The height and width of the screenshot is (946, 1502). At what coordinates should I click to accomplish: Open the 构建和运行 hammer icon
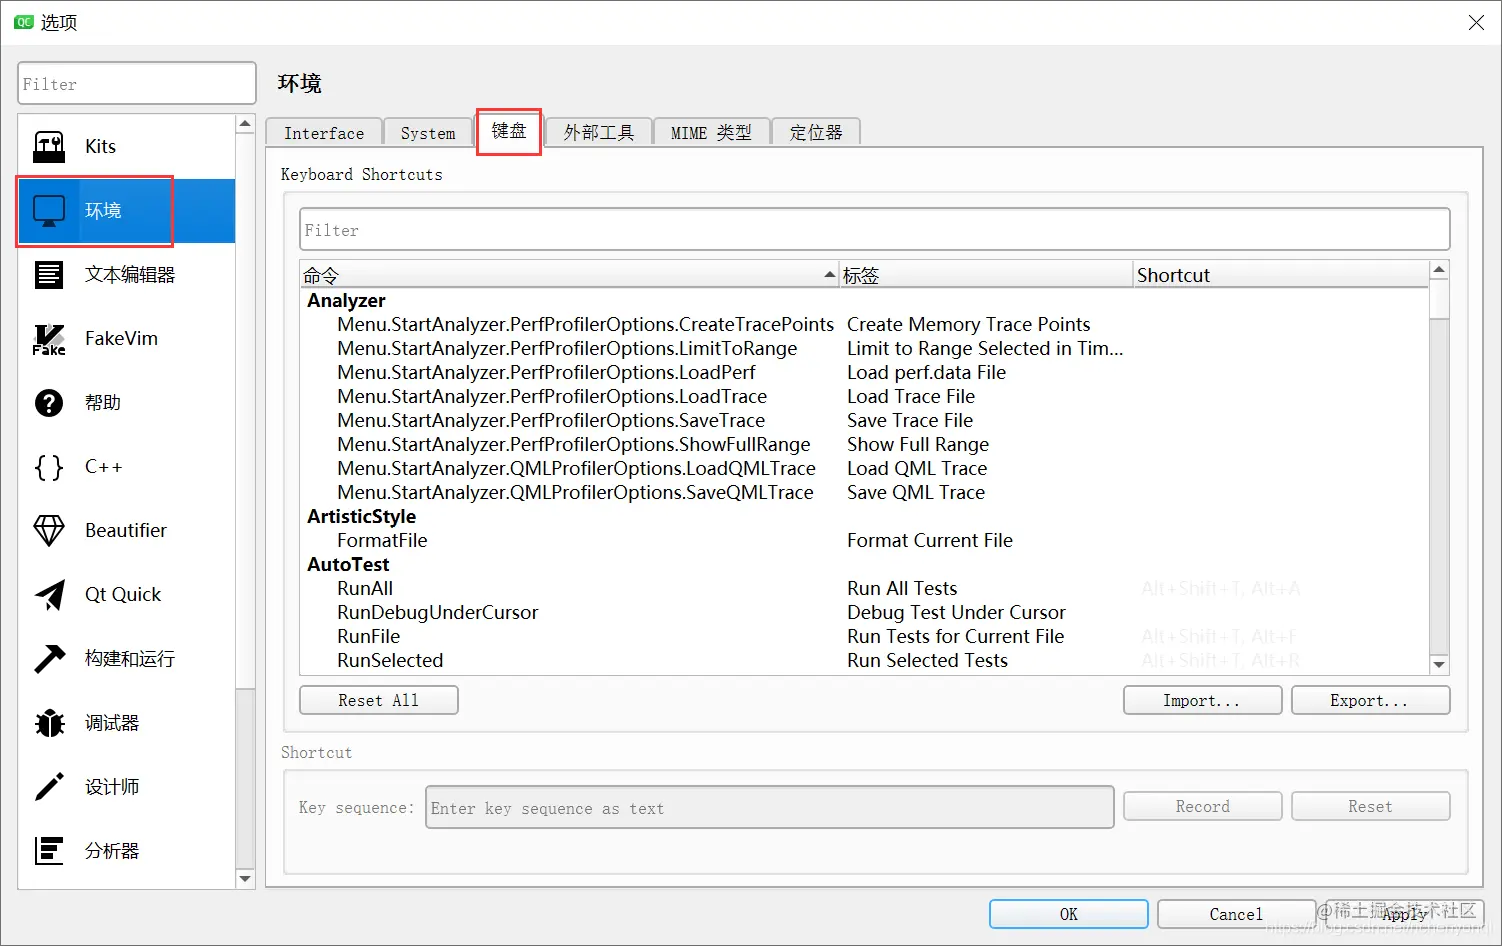click(49, 659)
